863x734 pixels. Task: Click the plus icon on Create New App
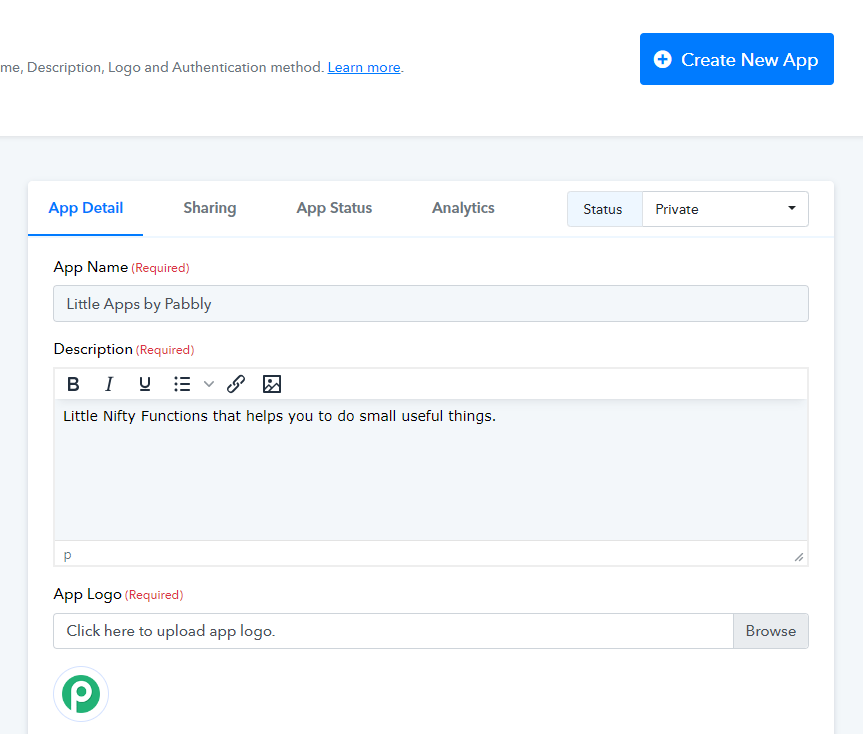click(x=663, y=59)
